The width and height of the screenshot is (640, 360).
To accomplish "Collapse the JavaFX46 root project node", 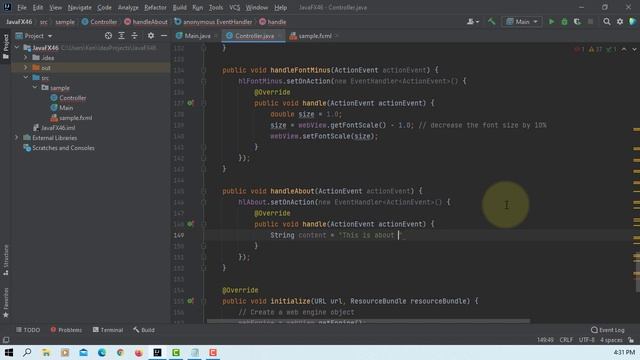I will point(17,48).
